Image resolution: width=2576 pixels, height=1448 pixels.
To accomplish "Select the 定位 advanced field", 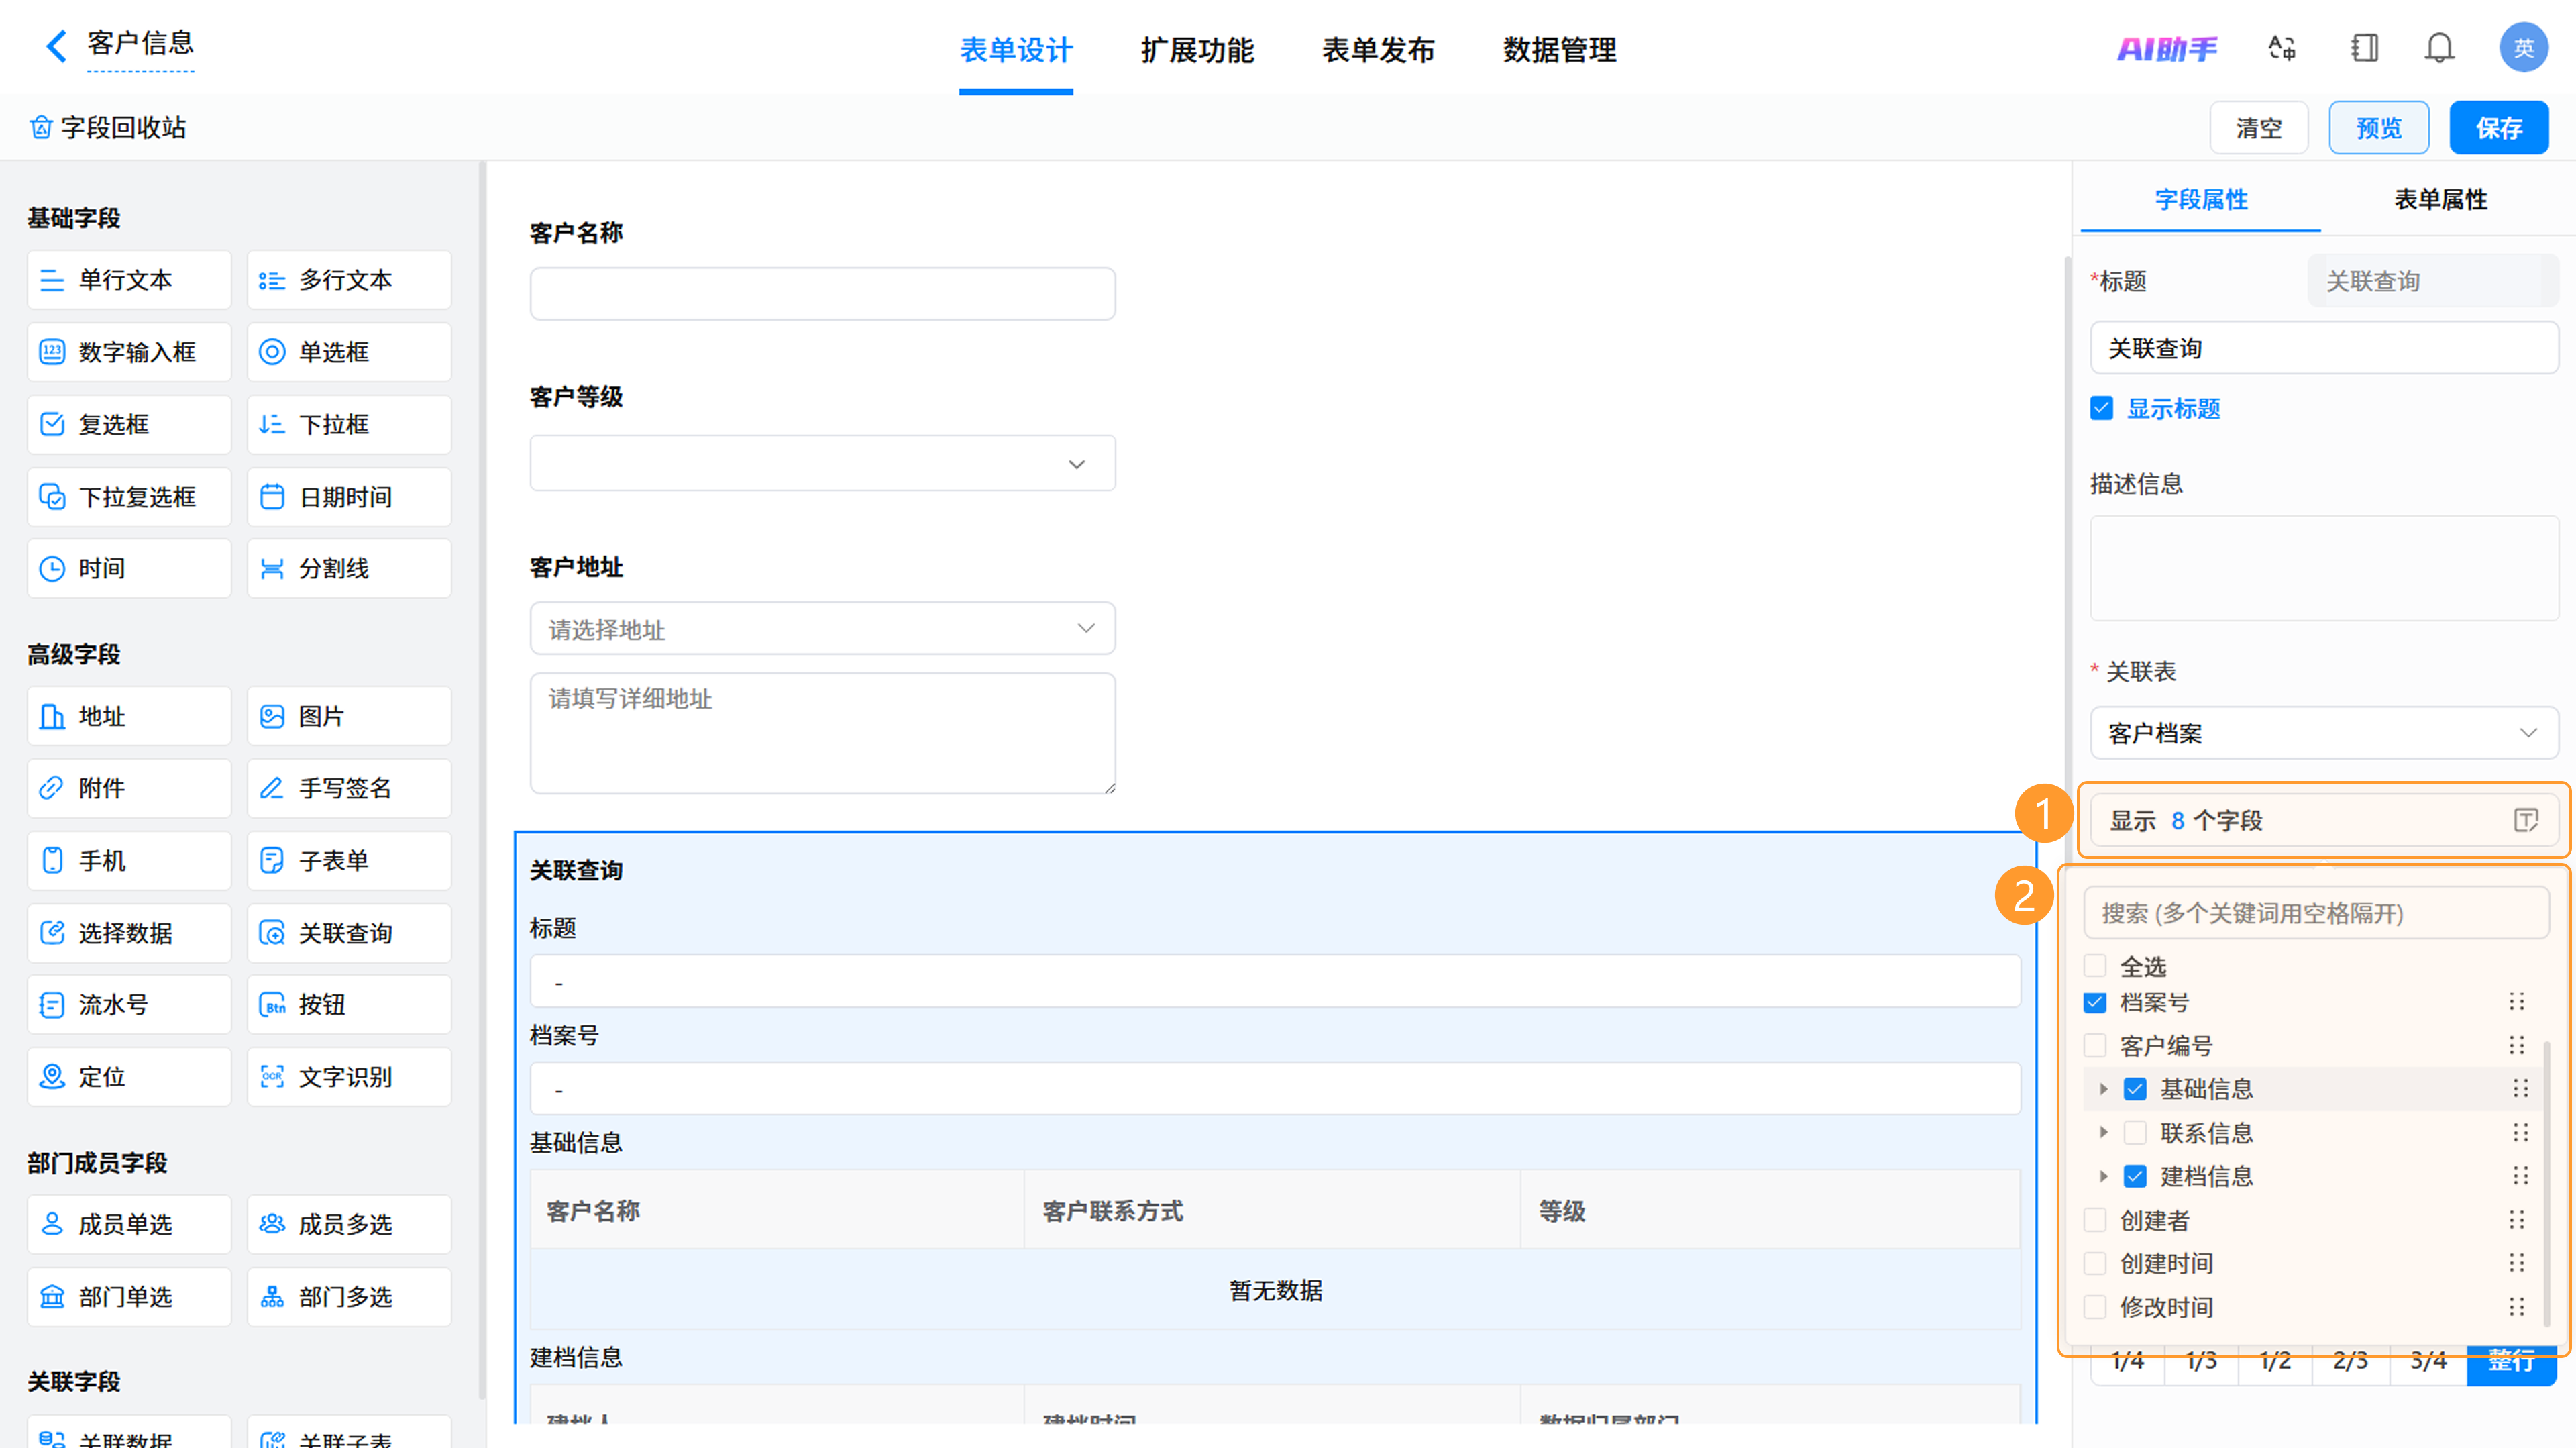I will (129, 1077).
